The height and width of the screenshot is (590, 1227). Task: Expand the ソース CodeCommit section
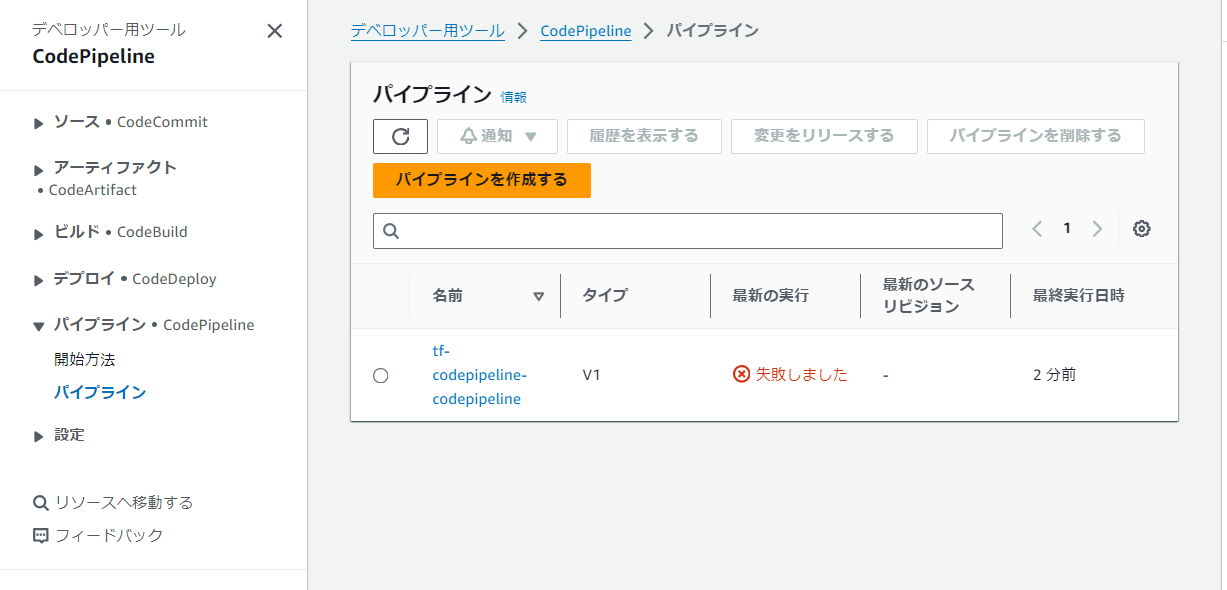pos(39,123)
